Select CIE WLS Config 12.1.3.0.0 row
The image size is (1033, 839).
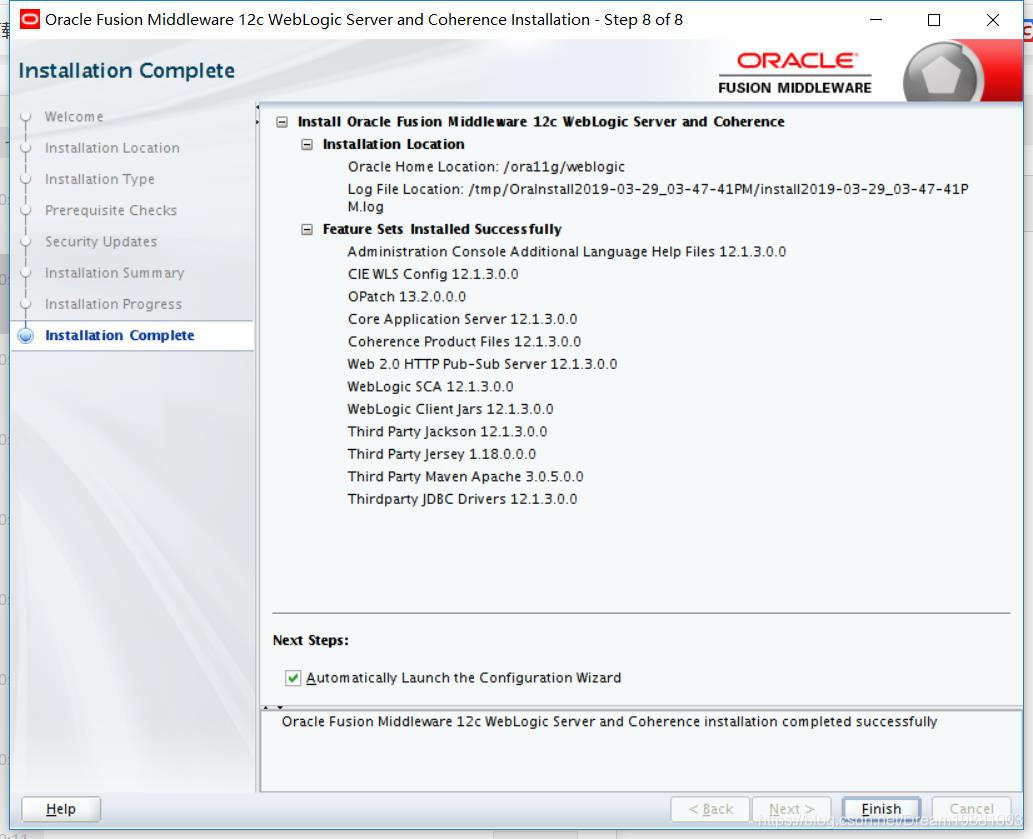[433, 274]
